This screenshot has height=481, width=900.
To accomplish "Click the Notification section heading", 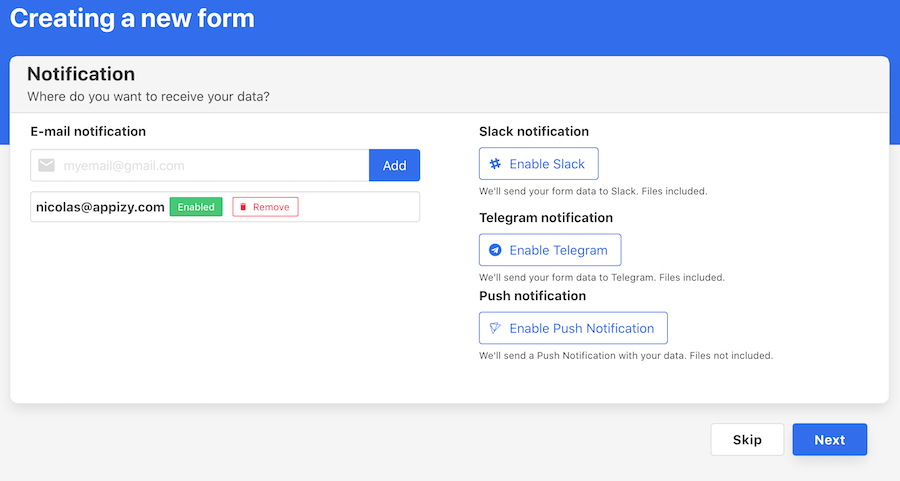I will (x=81, y=74).
